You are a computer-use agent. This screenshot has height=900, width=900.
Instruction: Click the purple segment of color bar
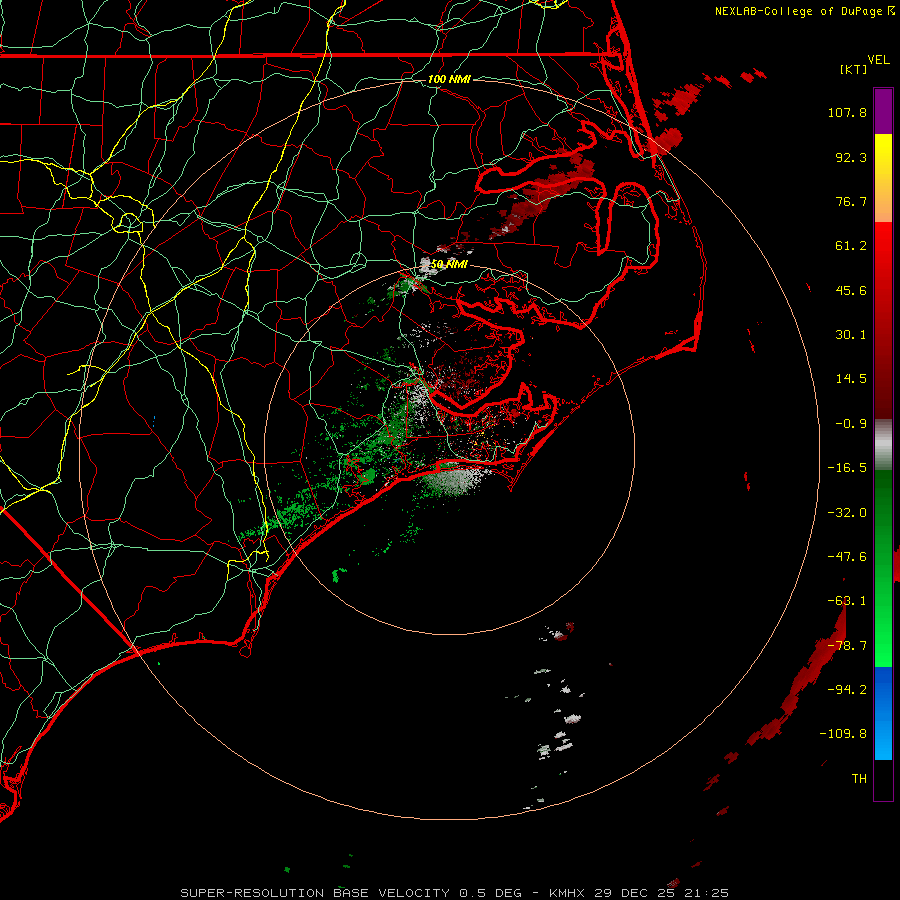point(883,111)
